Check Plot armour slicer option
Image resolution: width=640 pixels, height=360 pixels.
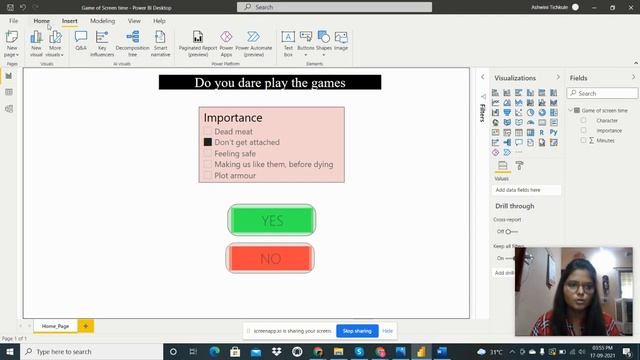[x=208, y=176]
